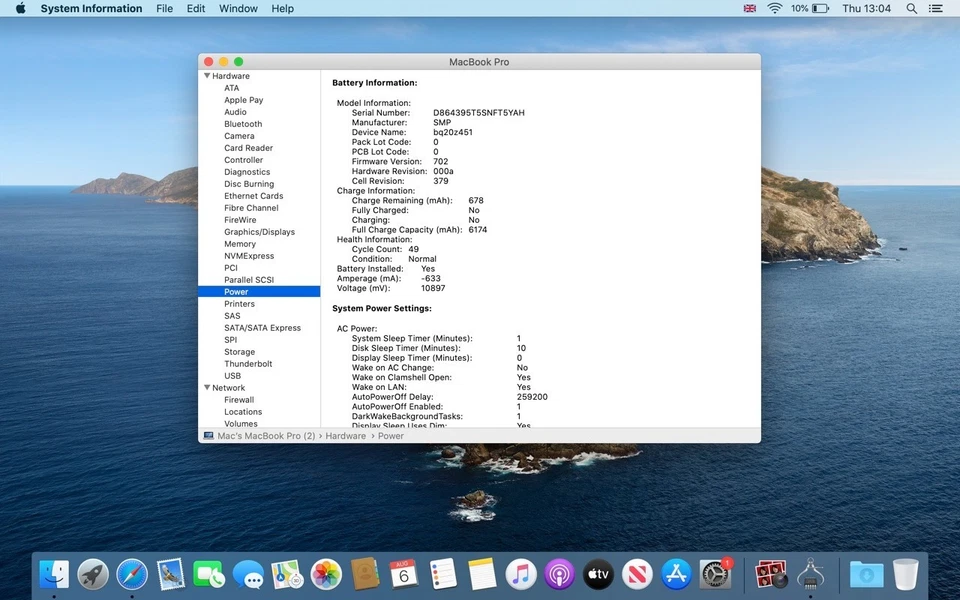Select ATA in the sidebar
The height and width of the screenshot is (600, 960).
coord(231,88)
